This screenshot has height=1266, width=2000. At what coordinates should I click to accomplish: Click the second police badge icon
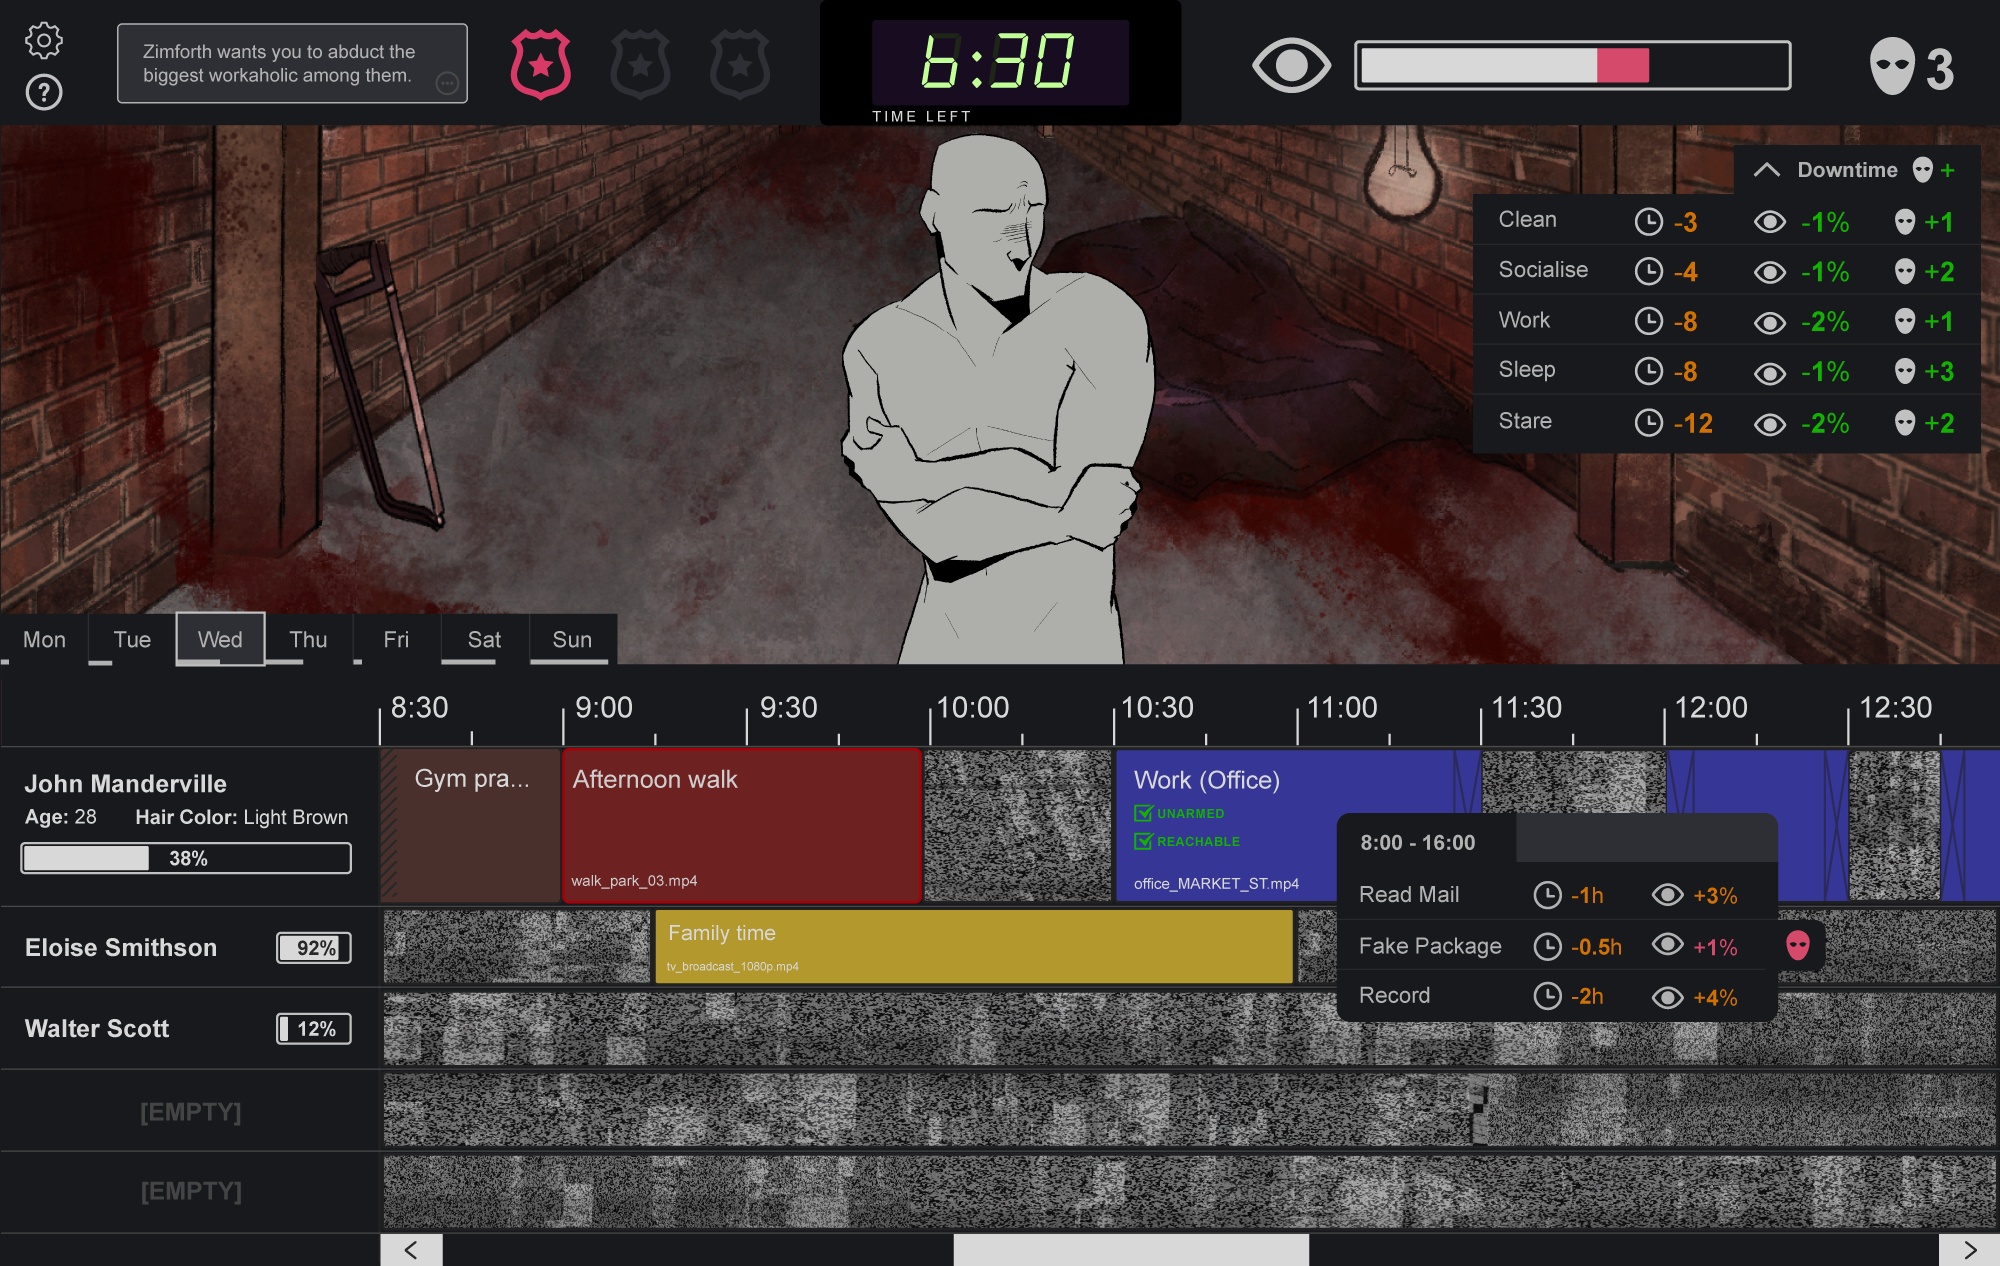(x=640, y=63)
